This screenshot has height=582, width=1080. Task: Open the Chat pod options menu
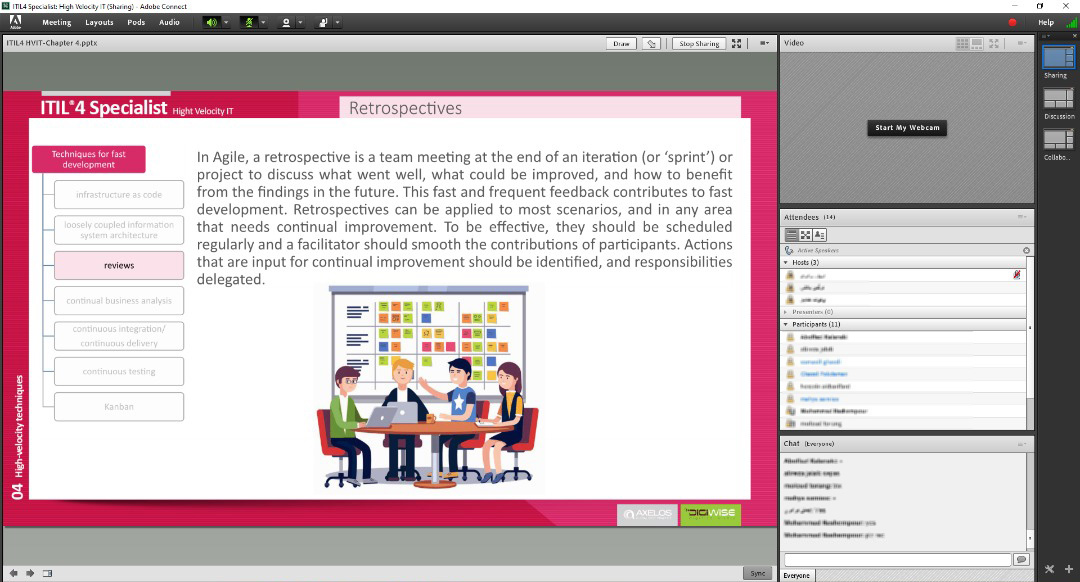coord(1022,444)
